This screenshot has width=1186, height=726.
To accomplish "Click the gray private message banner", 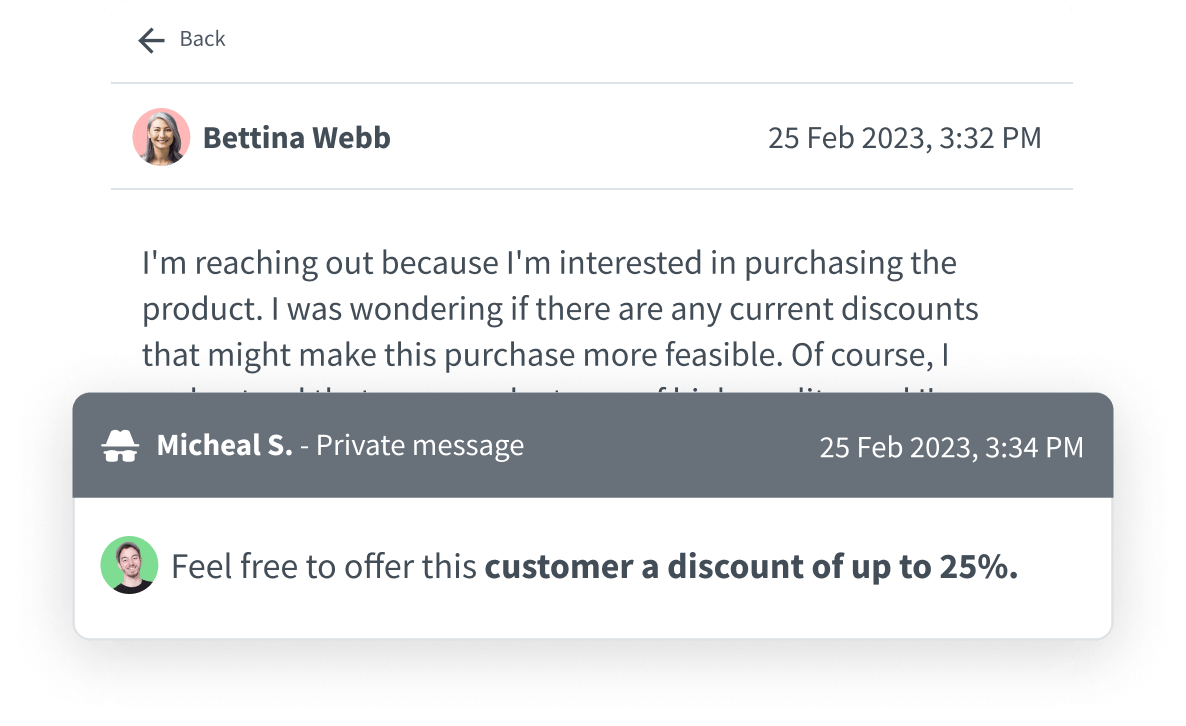I will (592, 445).
